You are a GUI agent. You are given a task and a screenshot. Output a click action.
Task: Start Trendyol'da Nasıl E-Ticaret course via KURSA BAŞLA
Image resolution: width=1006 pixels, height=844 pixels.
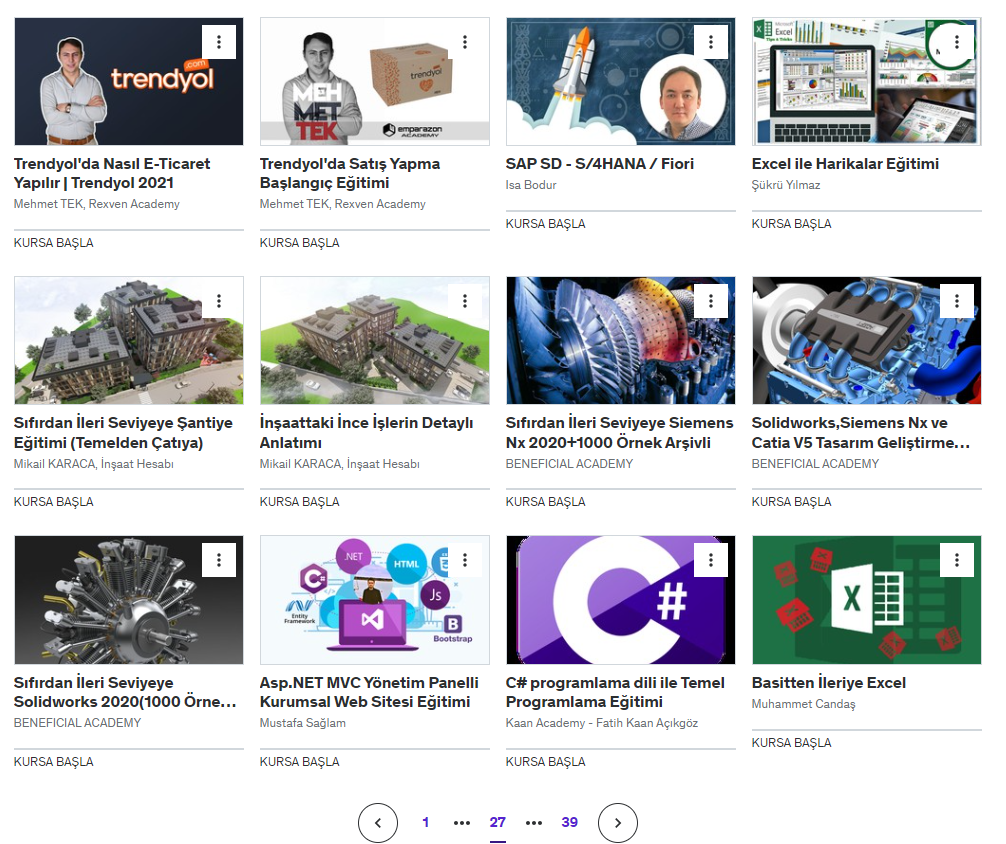[x=54, y=243]
